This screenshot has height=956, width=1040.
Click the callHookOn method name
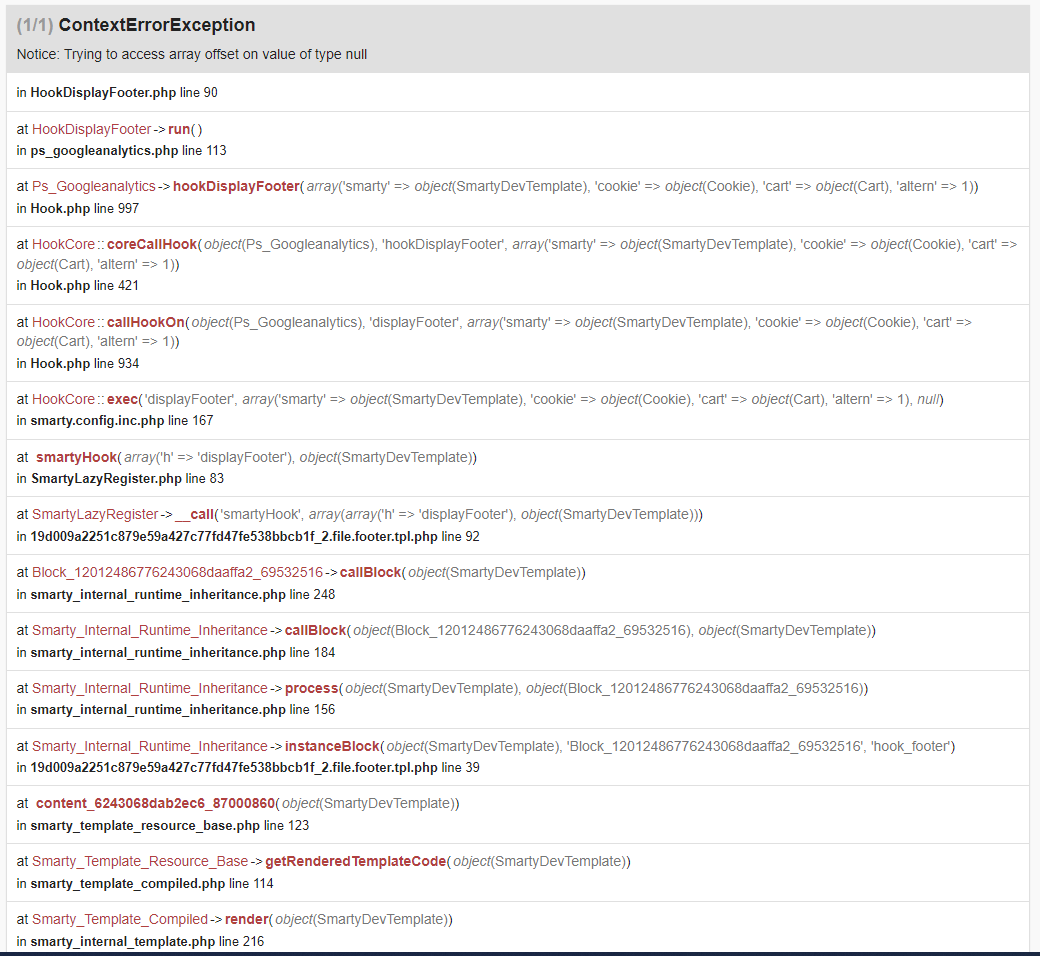pos(145,322)
